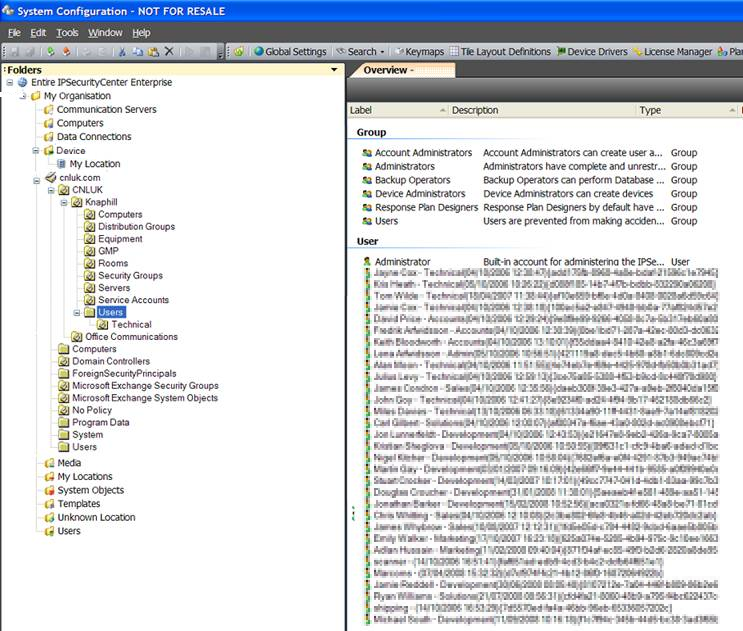Image resolution: width=743 pixels, height=631 pixels.
Task: Select Backup Operators group row
Action: 412,180
